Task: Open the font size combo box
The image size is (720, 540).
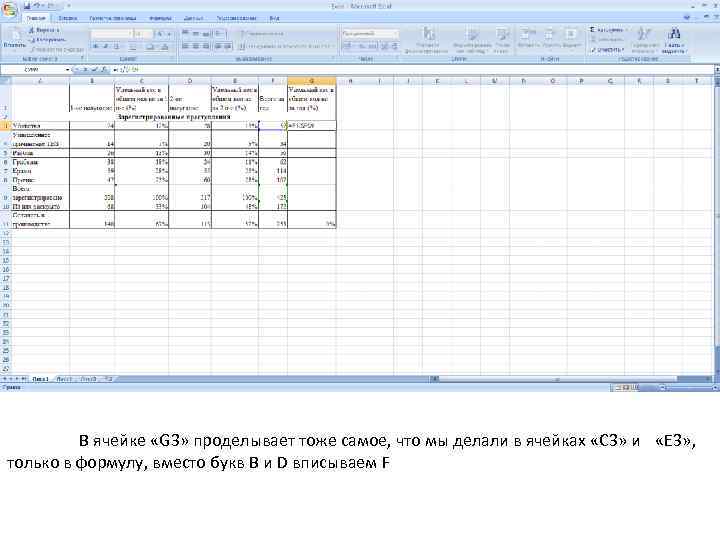Action: pos(143,34)
